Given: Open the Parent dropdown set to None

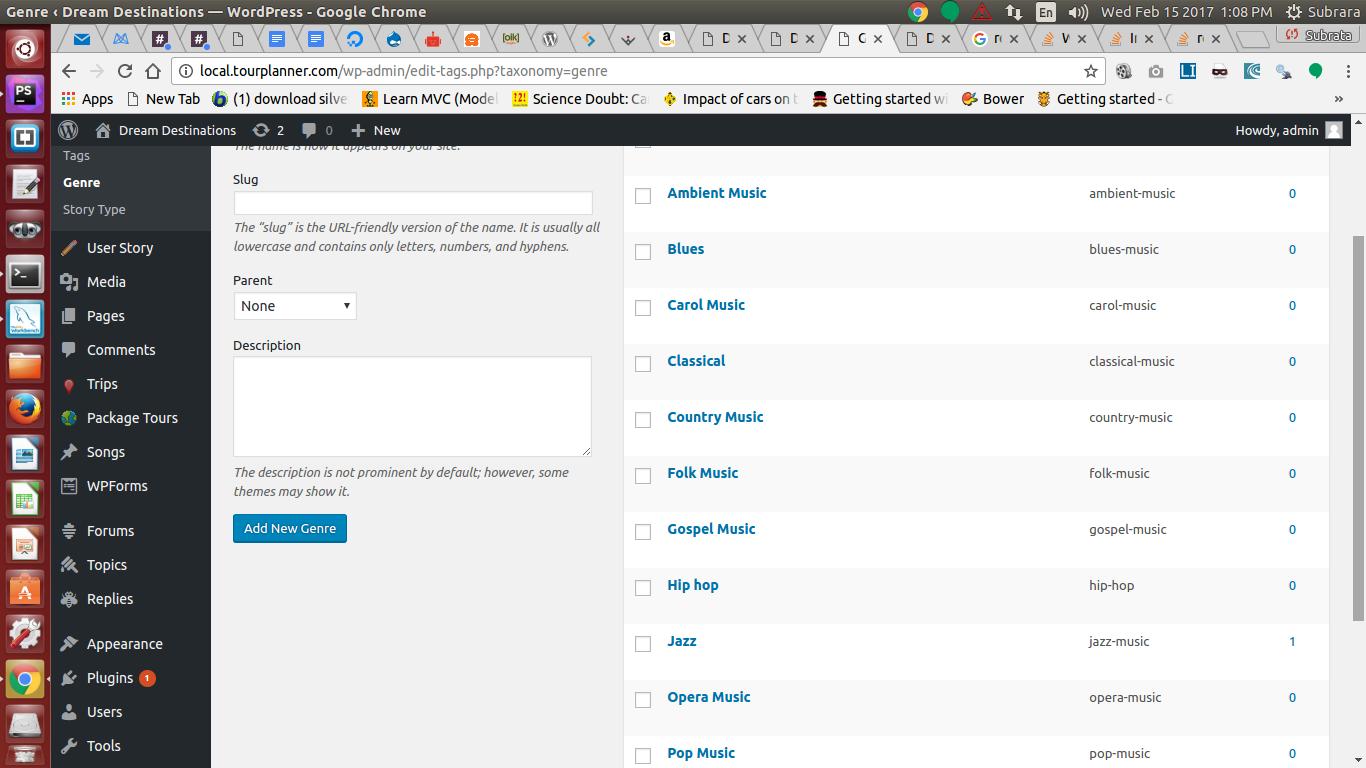Looking at the screenshot, I should pyautogui.click(x=294, y=306).
